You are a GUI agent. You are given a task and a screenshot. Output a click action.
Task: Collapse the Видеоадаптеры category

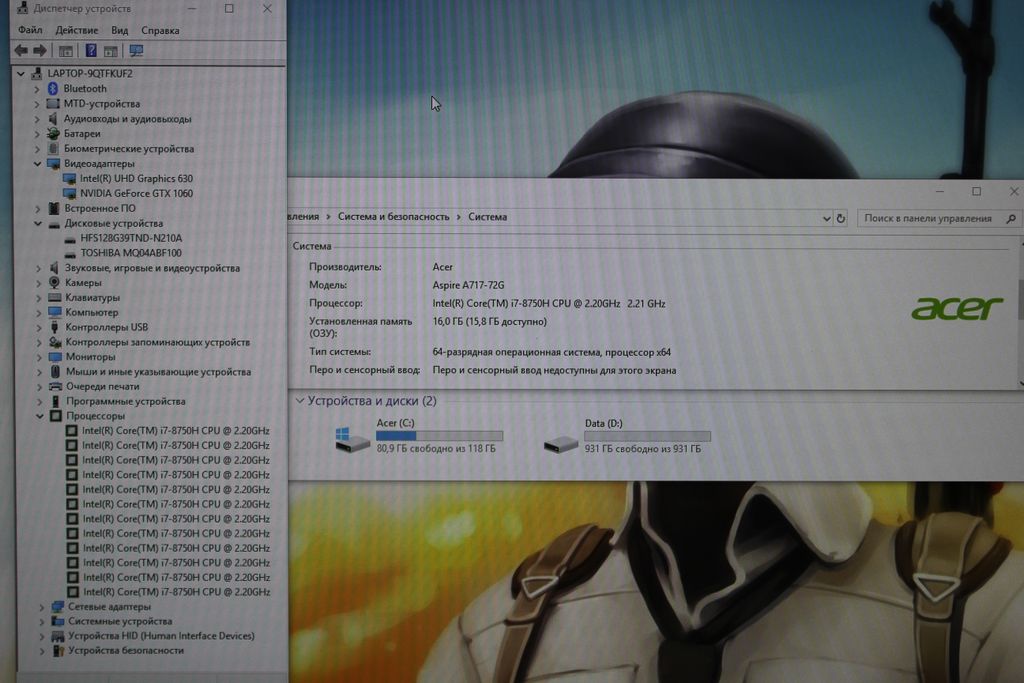tap(38, 164)
